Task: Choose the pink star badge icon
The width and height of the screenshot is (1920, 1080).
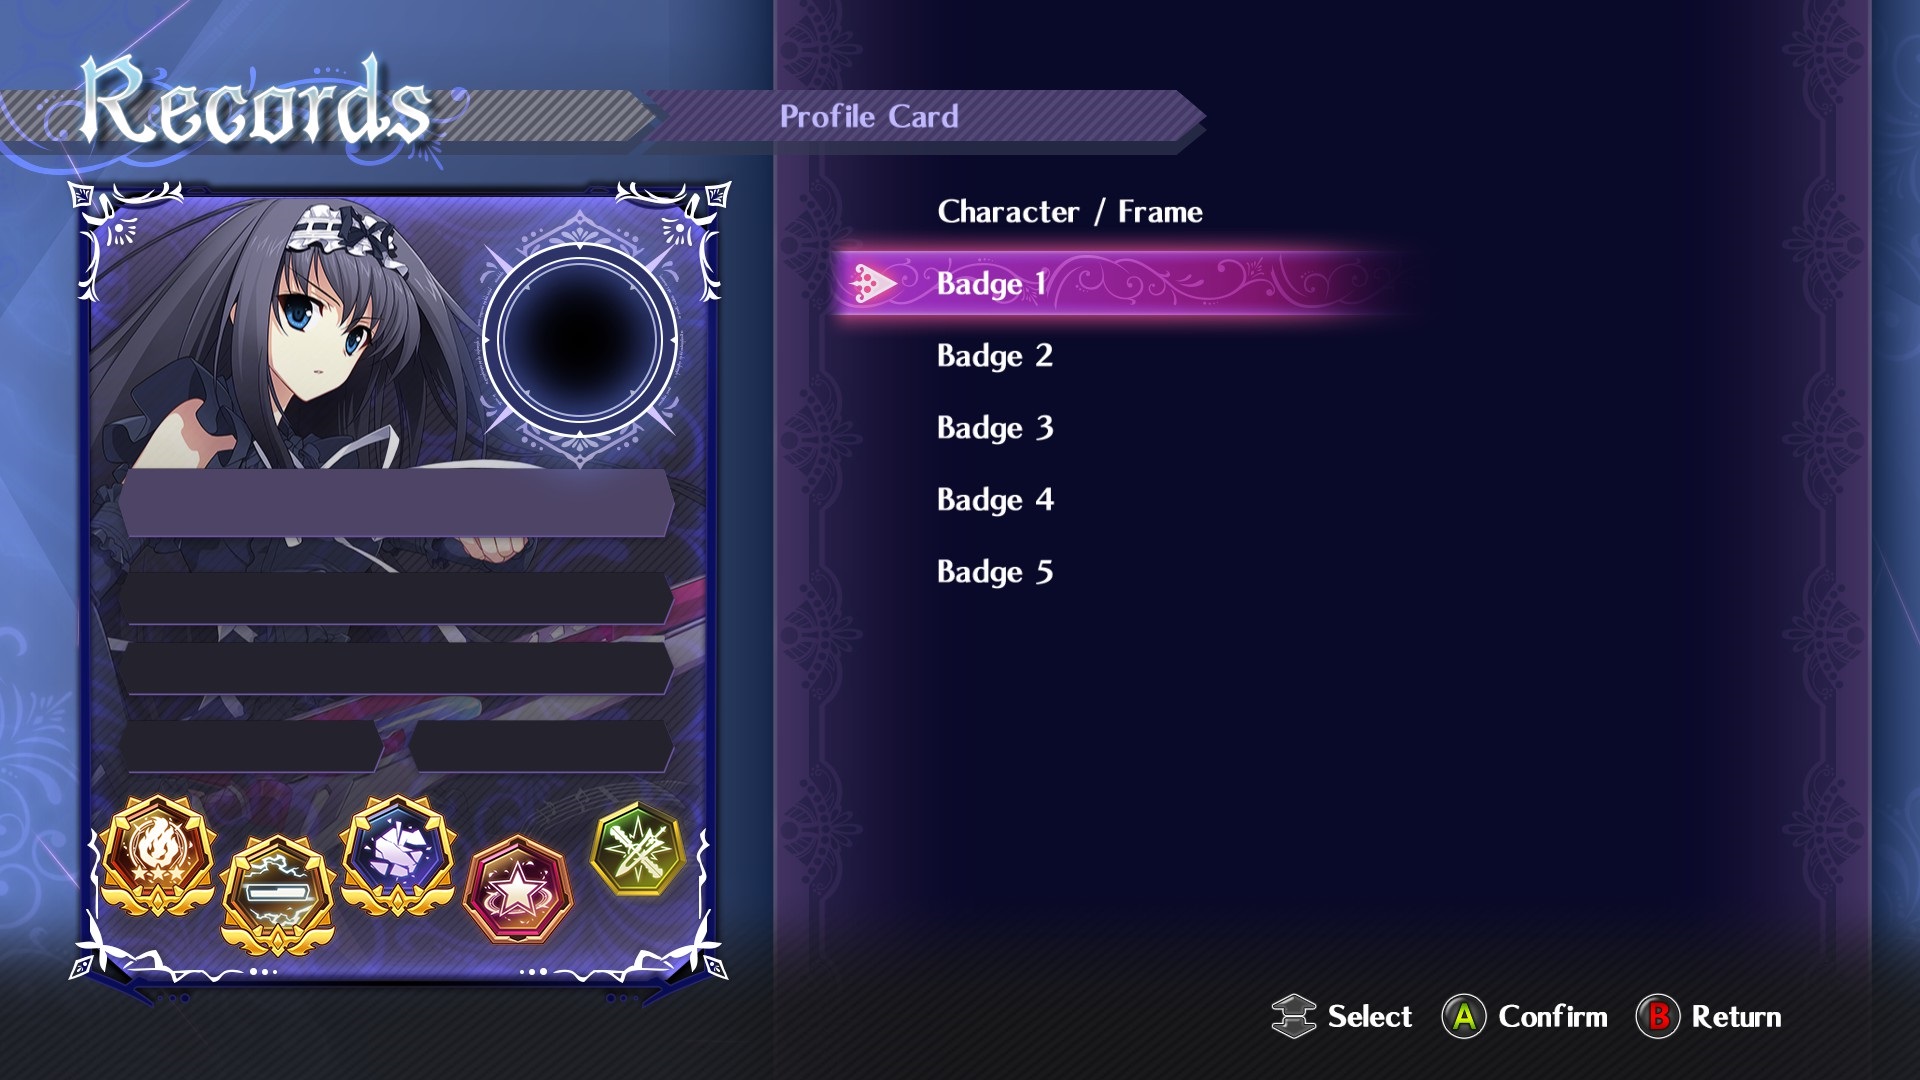Action: click(x=518, y=890)
